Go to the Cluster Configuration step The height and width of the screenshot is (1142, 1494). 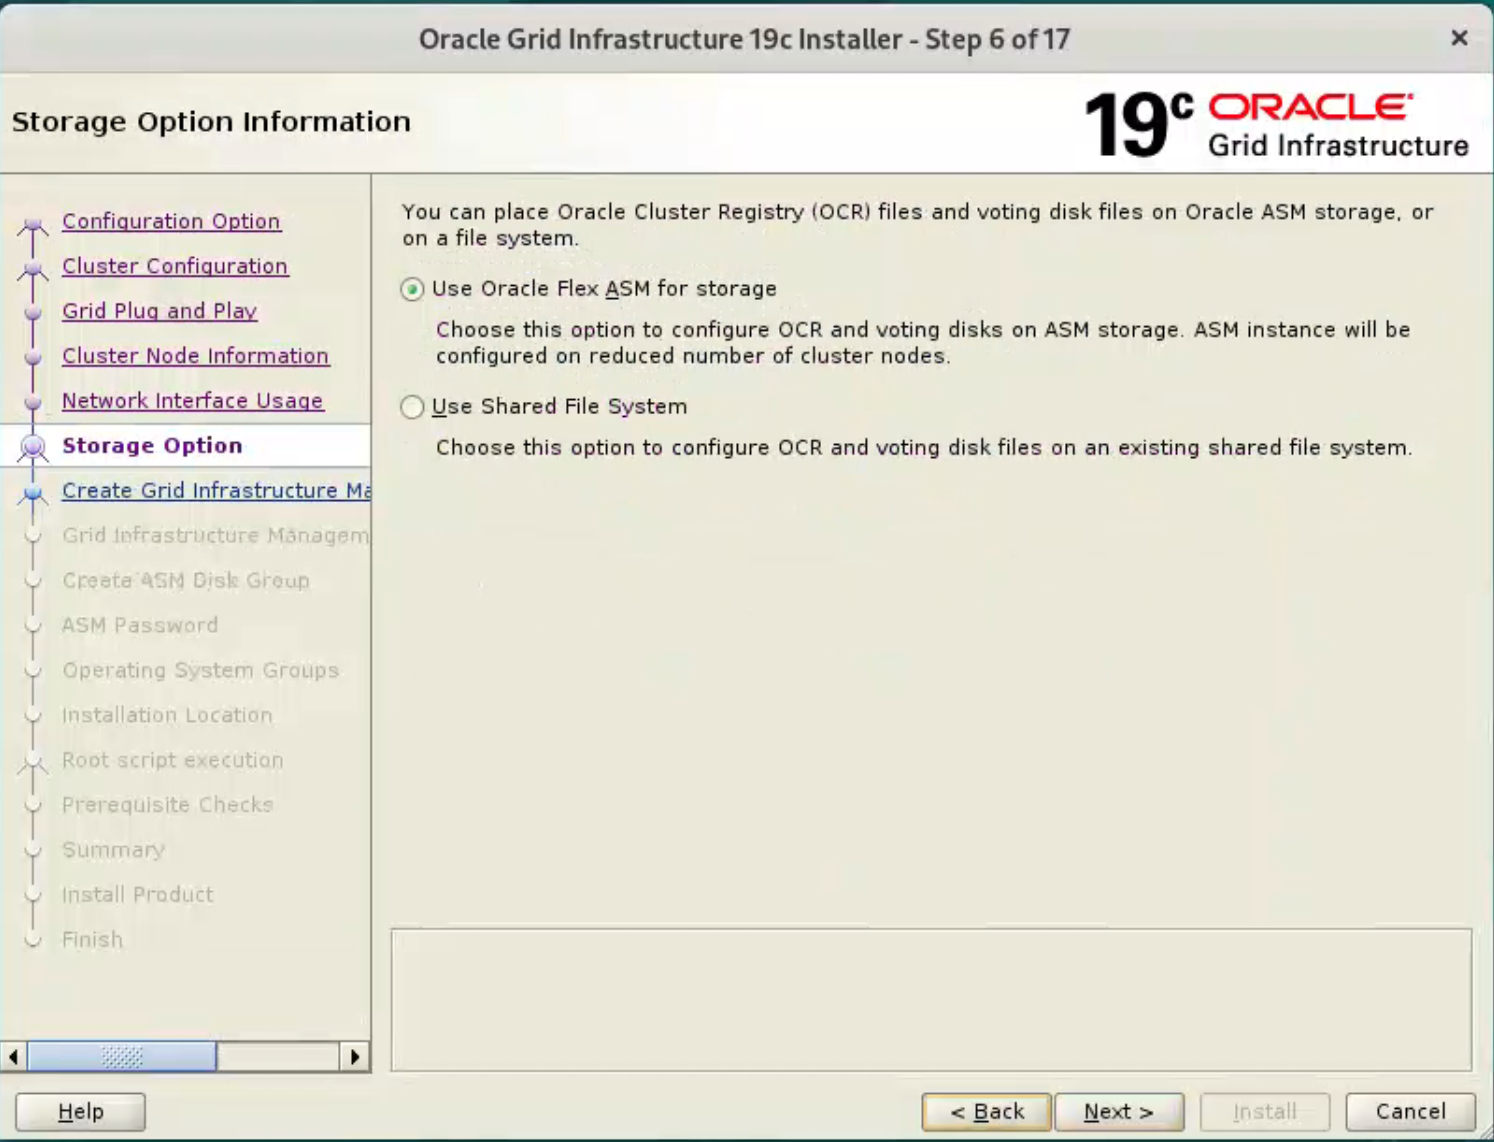pyautogui.click(x=175, y=266)
